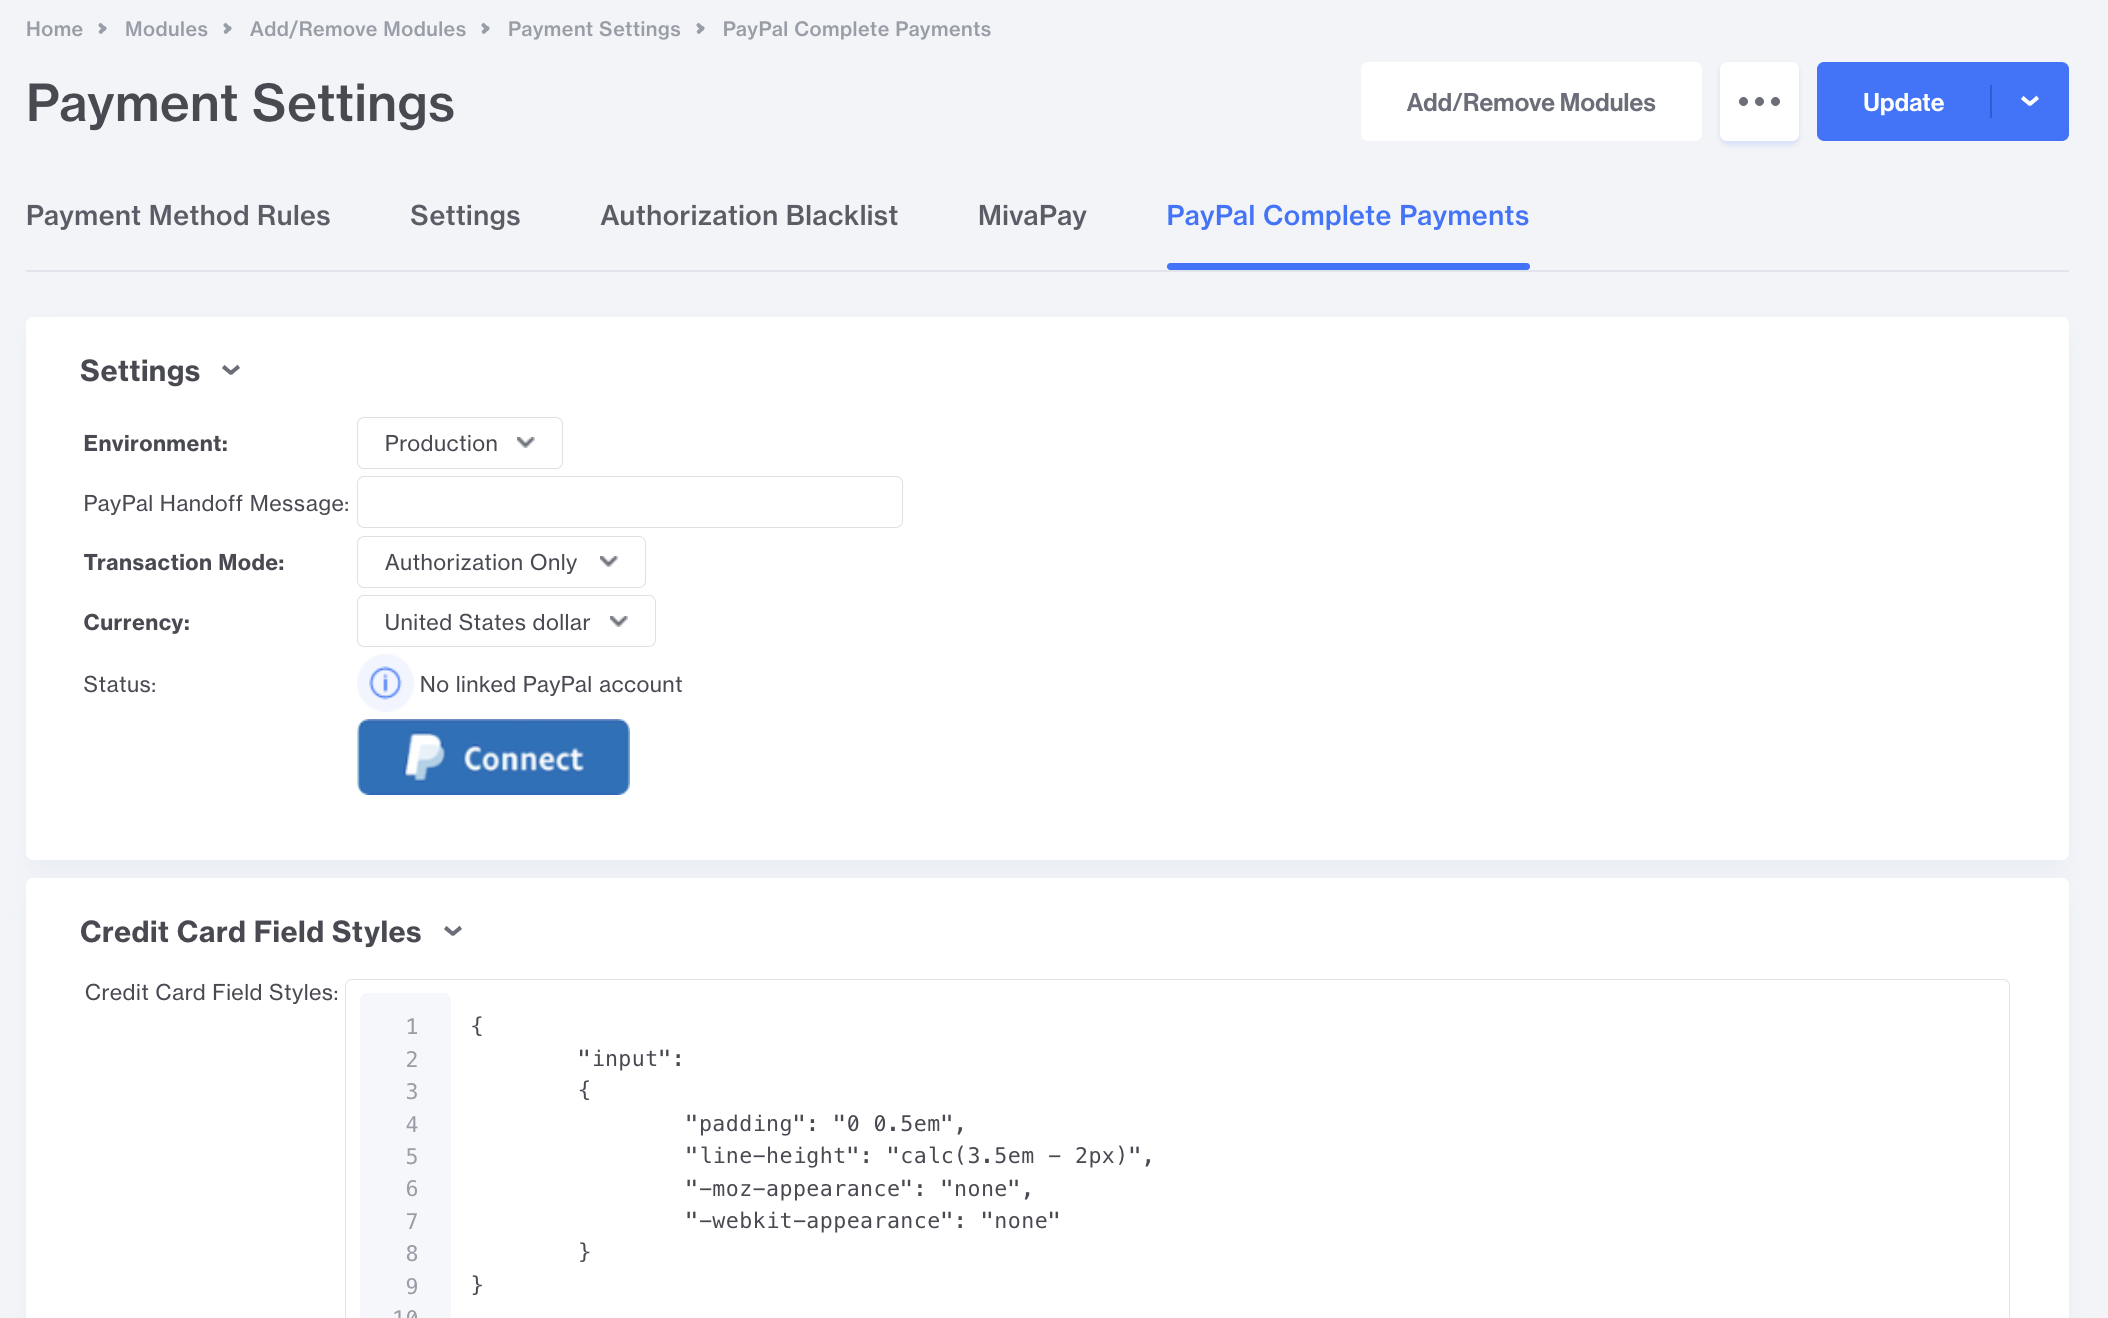This screenshot has width=2108, height=1318.
Task: Open Add/Remove Modules breadcrumb link
Action: [x=358, y=29]
